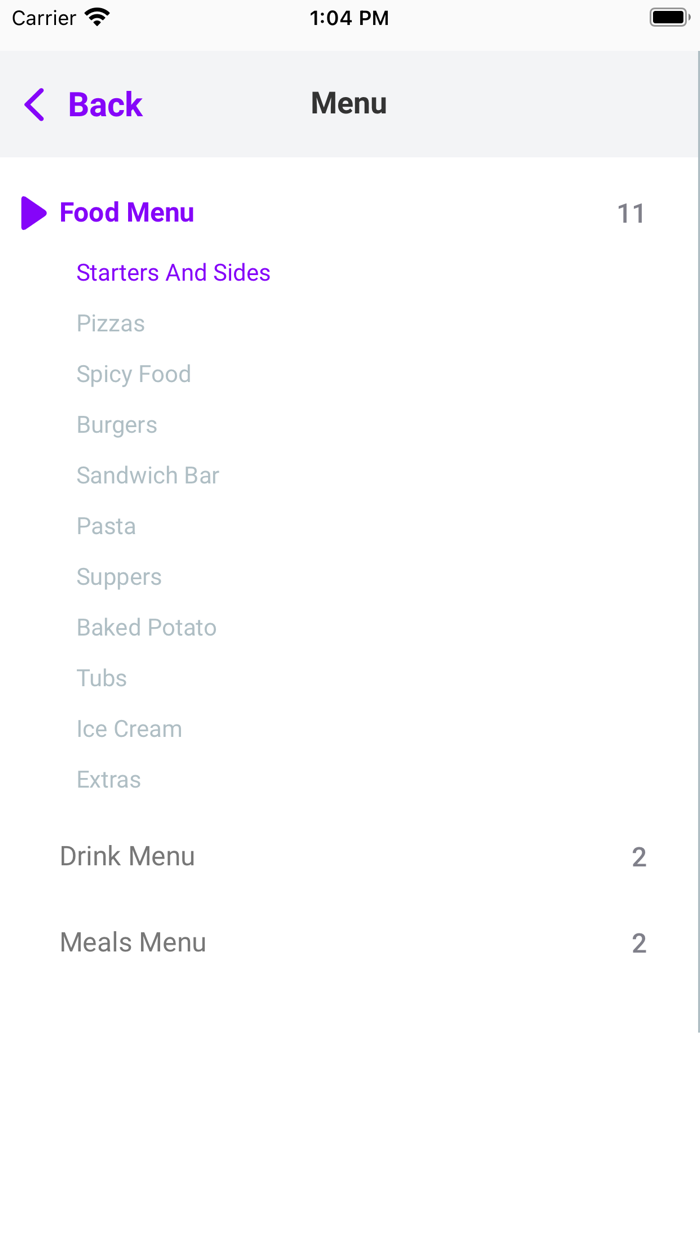Click the battery icon in status bar
700x1244 pixels.
click(669, 18)
